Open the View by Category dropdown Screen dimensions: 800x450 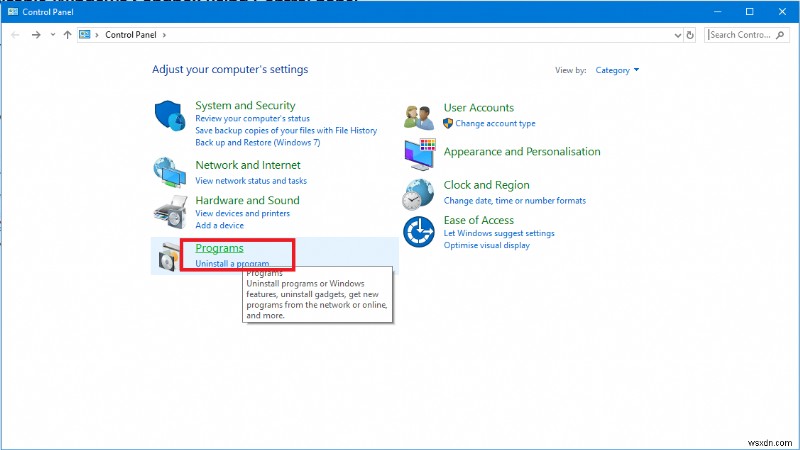[617, 70]
